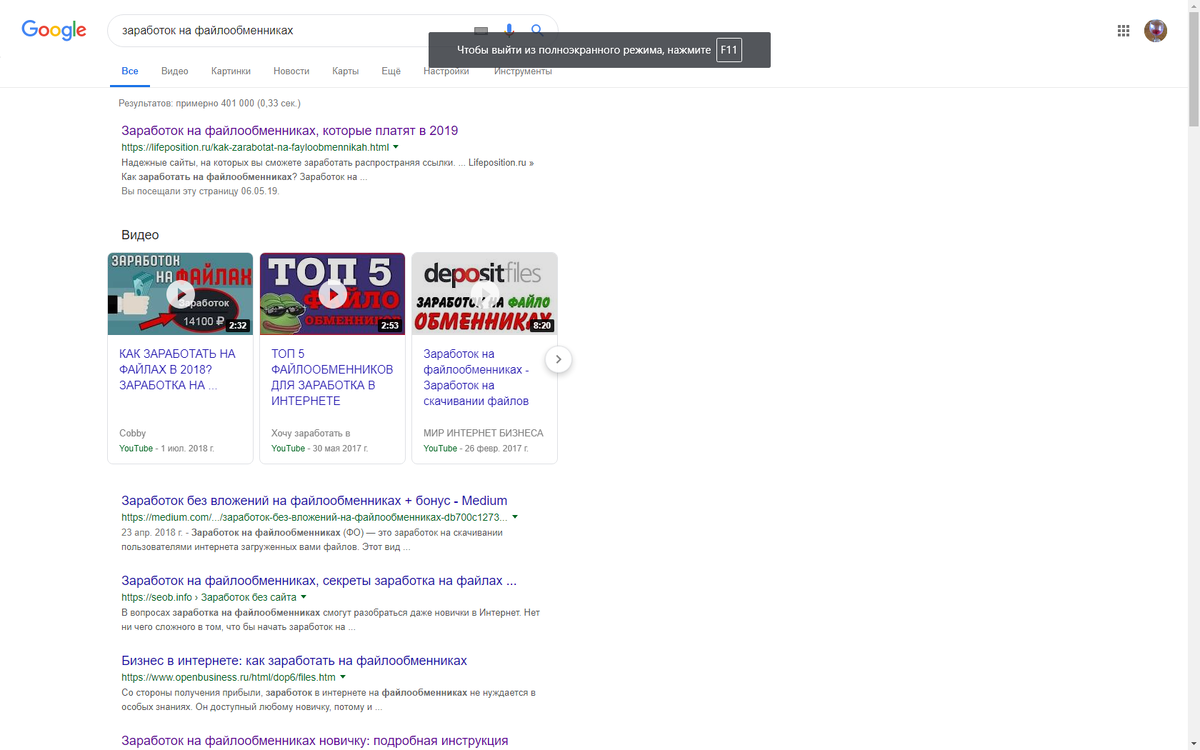Image resolution: width=1200 pixels, height=750 pixels.
Task: Play the depositfiles video thumbnail
Action: tap(484, 294)
